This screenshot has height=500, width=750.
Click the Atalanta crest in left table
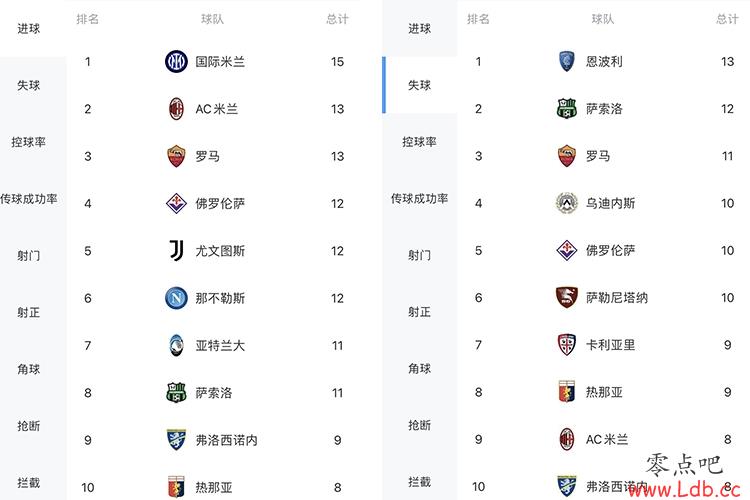176,345
